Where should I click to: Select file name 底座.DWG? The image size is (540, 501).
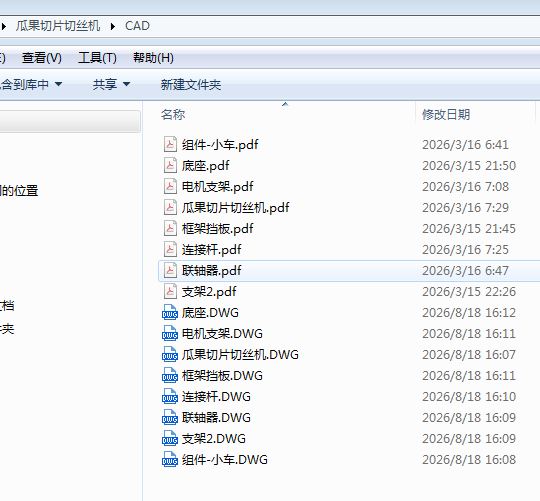(210, 313)
